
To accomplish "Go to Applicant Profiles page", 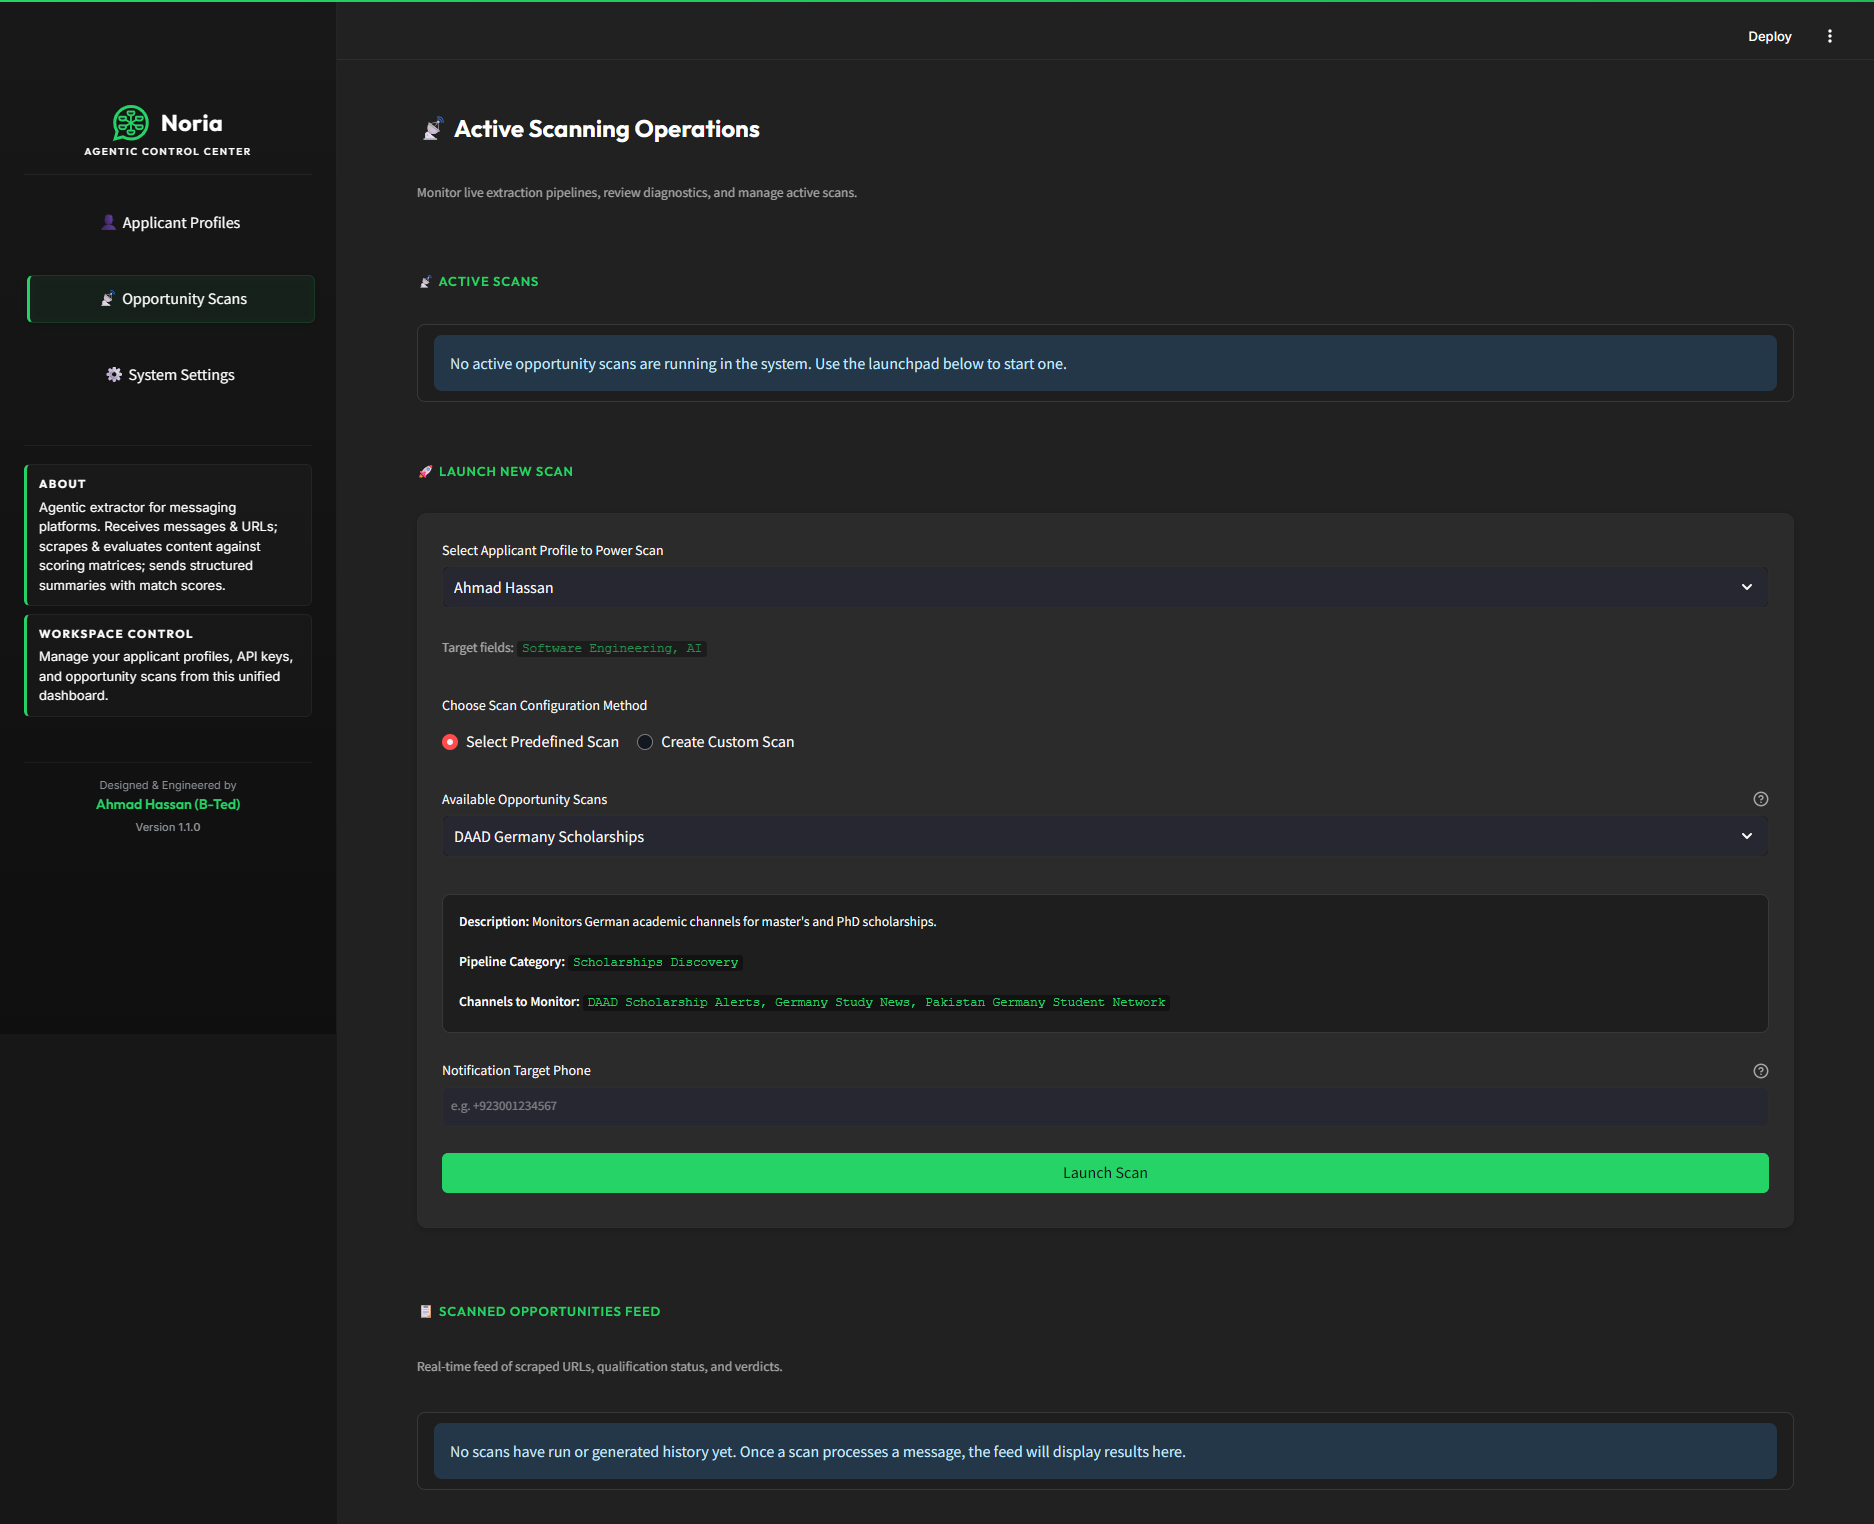I will click(x=170, y=223).
